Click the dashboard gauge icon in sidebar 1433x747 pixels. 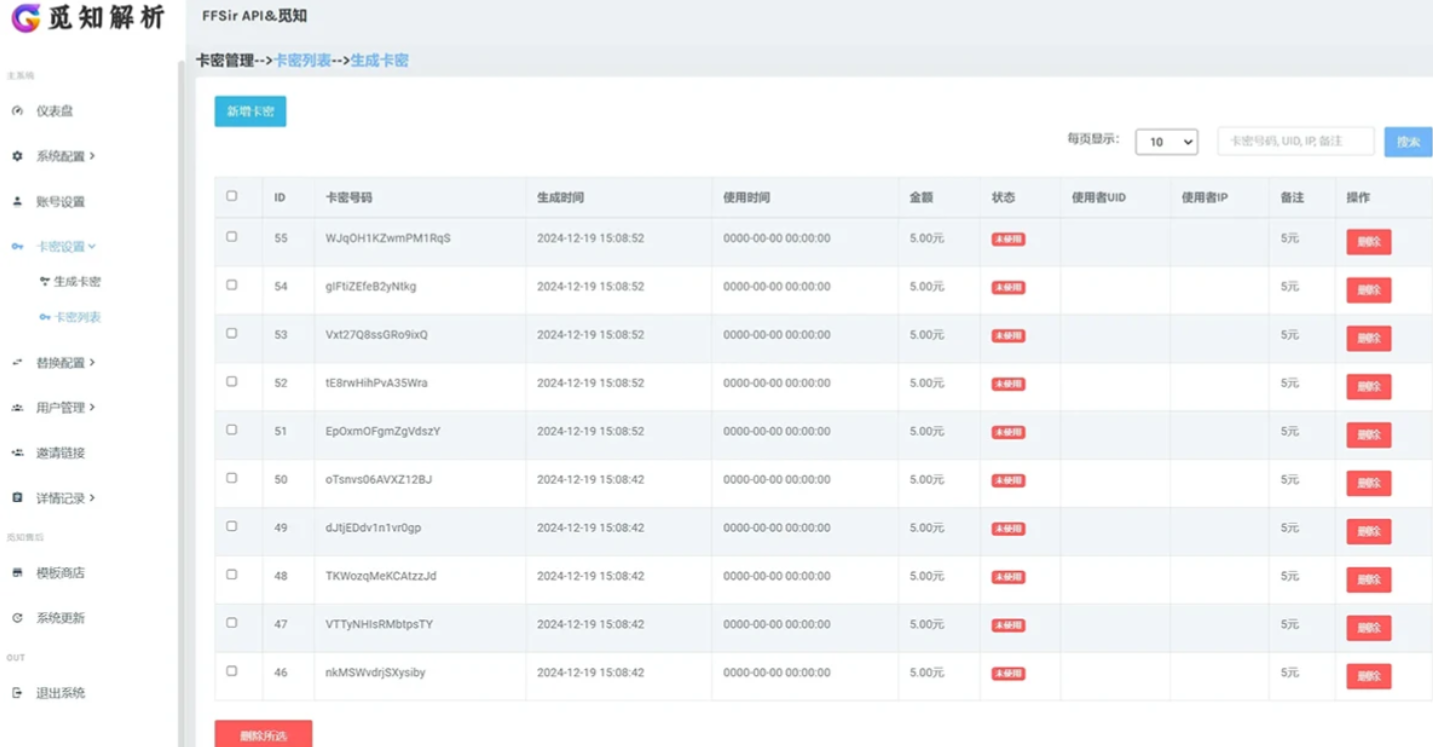click(17, 111)
